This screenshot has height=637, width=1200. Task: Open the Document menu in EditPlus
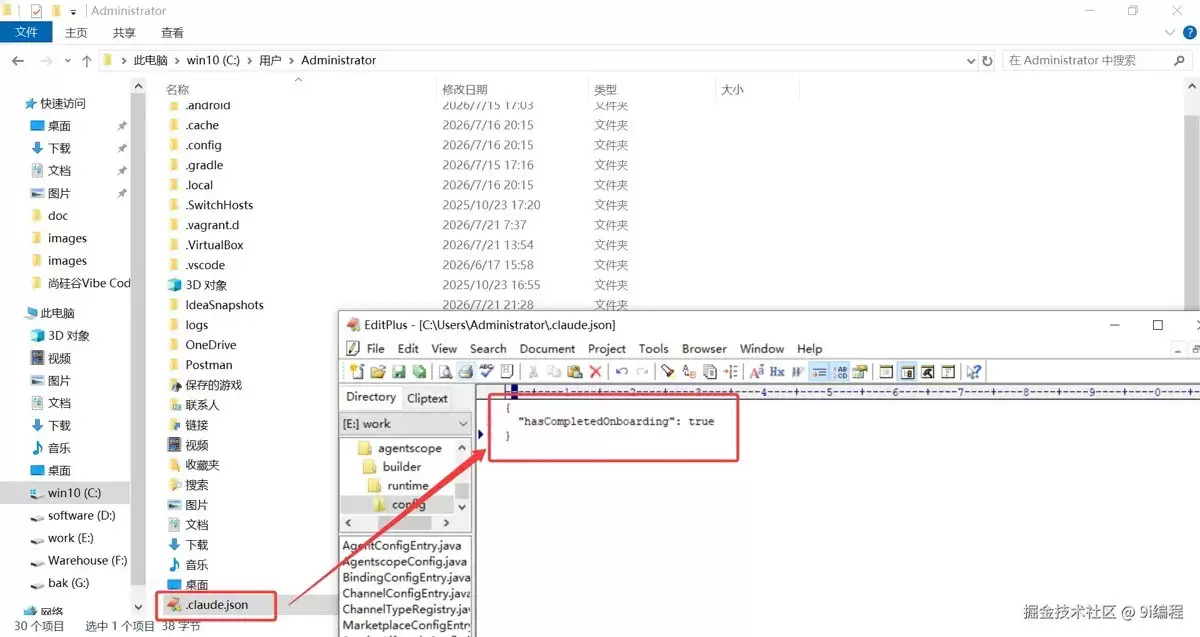pyautogui.click(x=547, y=349)
